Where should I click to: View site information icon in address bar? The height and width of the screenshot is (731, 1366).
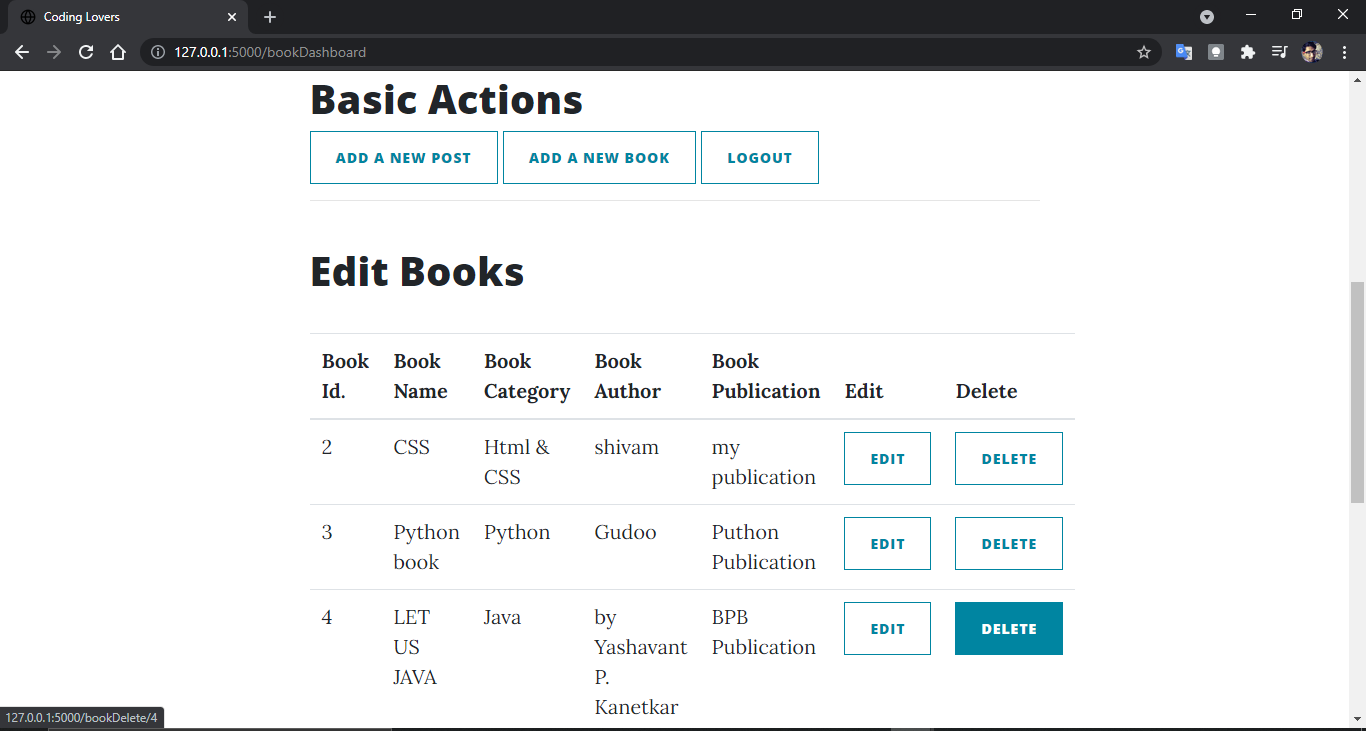point(158,52)
